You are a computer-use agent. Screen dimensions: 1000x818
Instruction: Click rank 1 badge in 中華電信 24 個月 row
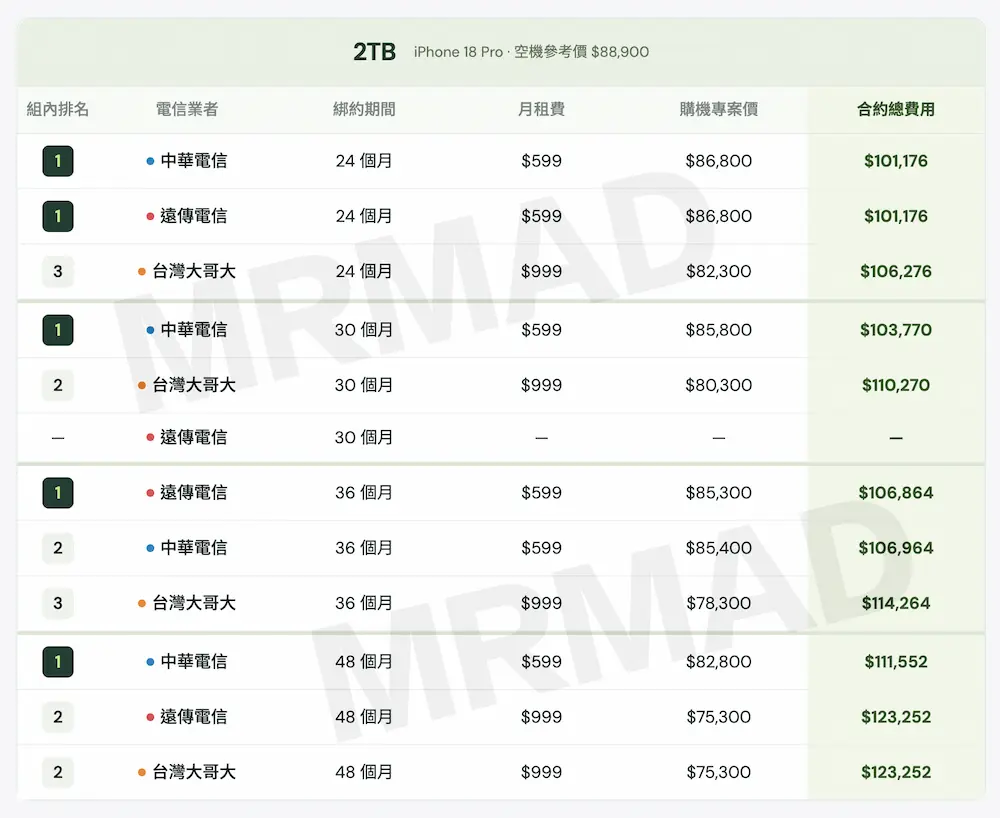[58, 161]
